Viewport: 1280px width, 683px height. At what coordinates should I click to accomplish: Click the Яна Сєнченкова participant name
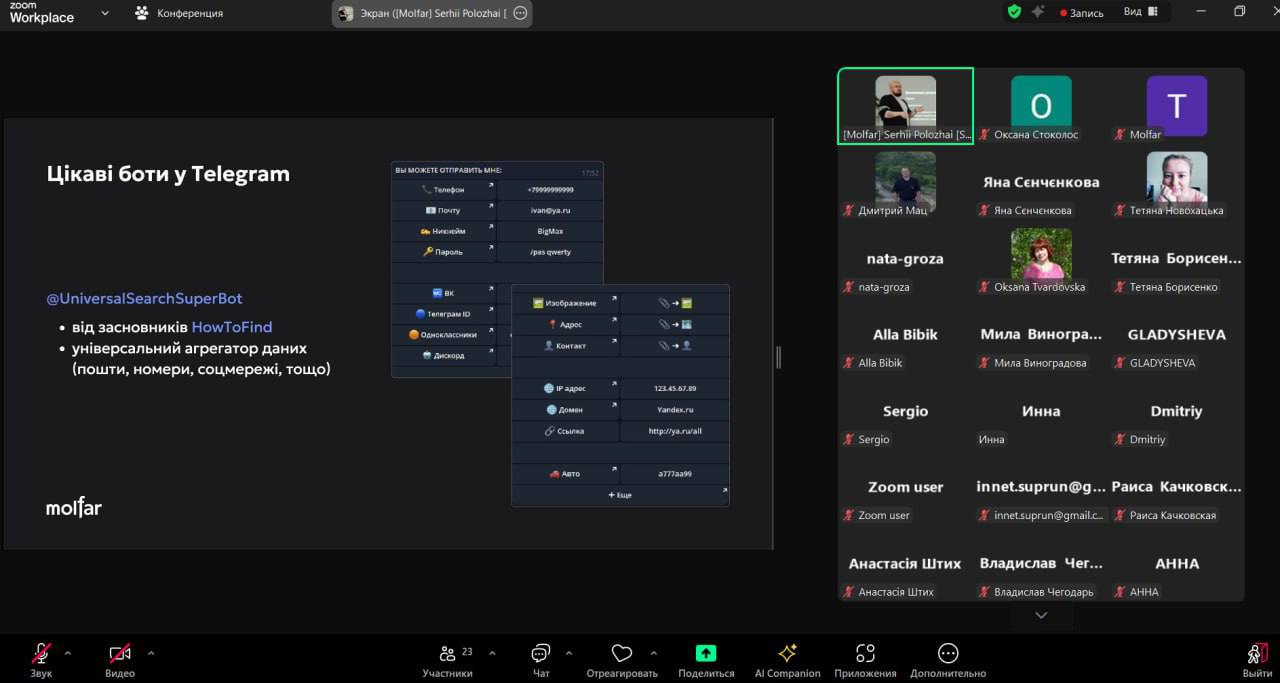tap(1041, 182)
